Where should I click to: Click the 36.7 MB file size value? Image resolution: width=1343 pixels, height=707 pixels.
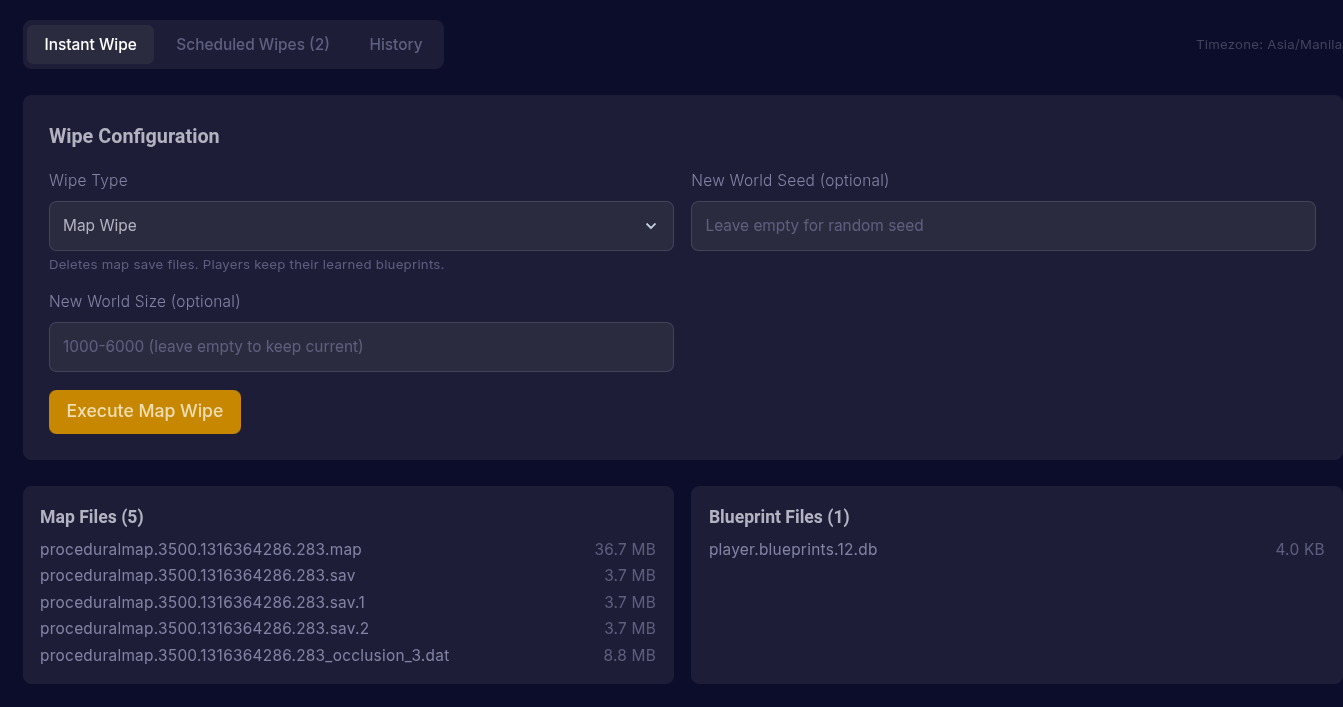coord(624,549)
